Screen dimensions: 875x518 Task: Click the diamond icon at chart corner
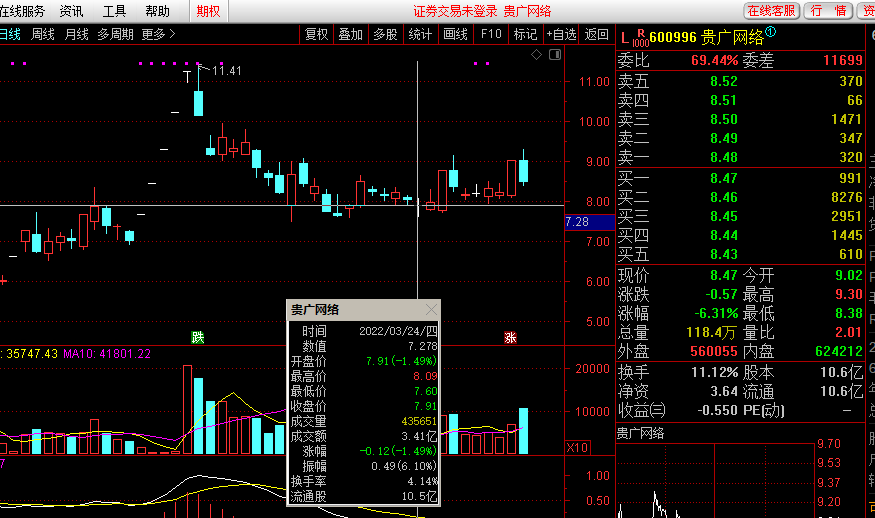[537, 54]
